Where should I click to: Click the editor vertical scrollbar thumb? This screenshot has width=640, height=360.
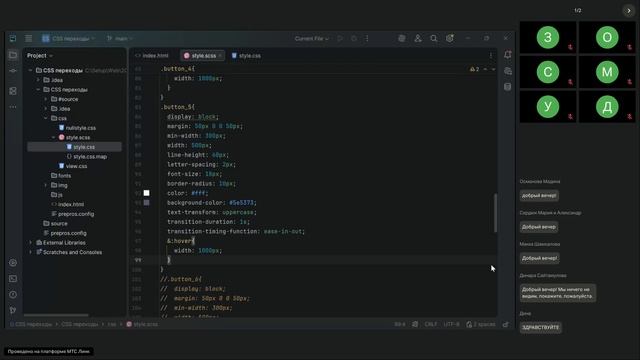coord(496,213)
